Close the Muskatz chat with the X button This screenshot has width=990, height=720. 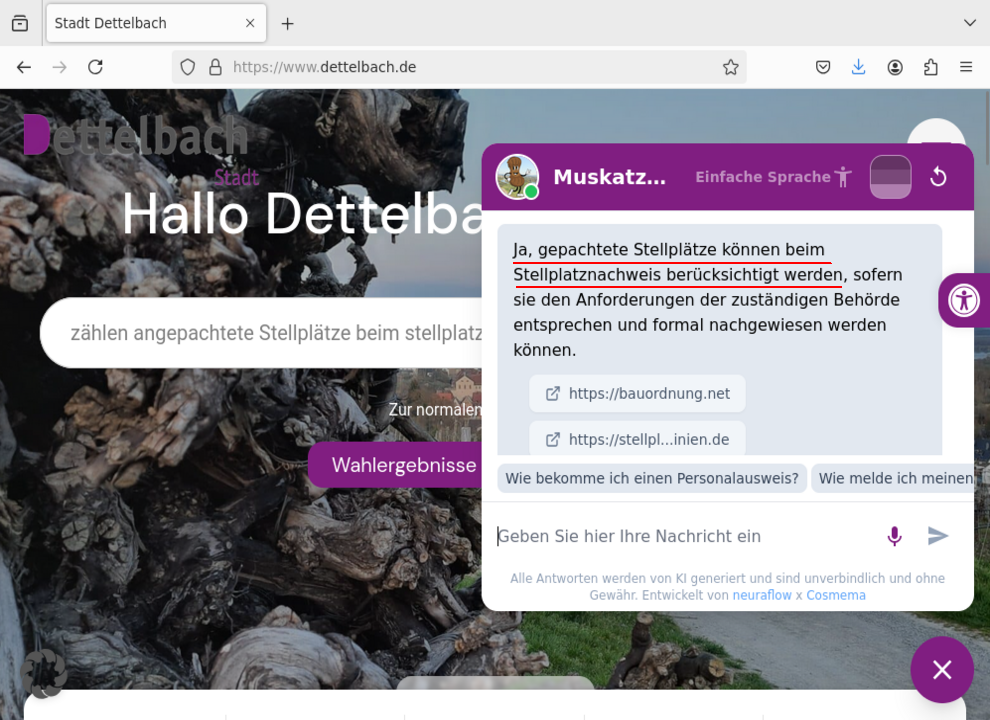(x=941, y=669)
